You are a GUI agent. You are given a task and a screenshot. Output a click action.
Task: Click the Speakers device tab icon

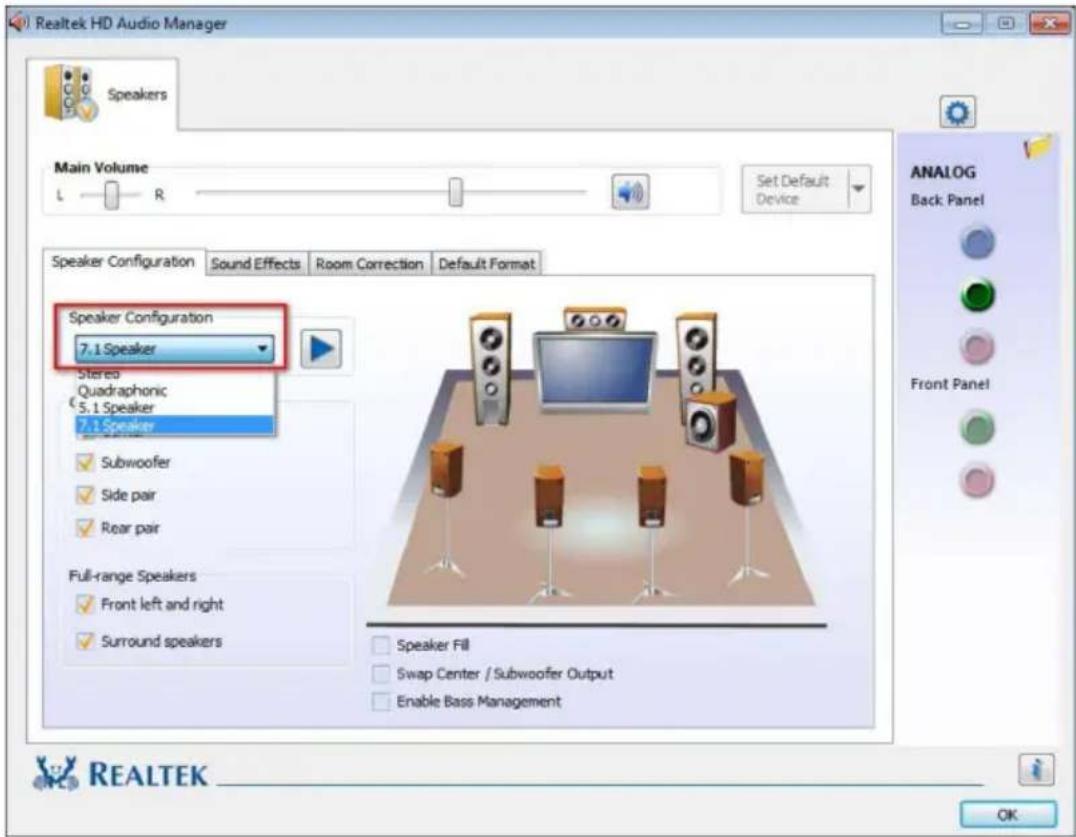coord(71,94)
